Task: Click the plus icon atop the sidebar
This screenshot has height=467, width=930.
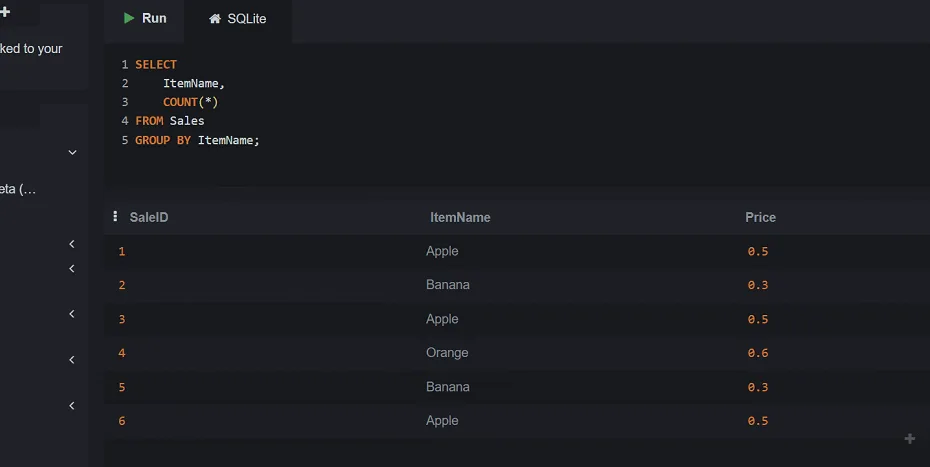Action: [x=5, y=12]
